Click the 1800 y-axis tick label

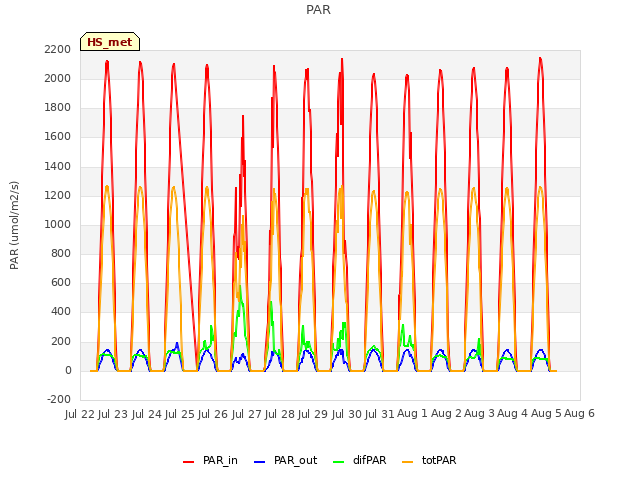point(58,108)
